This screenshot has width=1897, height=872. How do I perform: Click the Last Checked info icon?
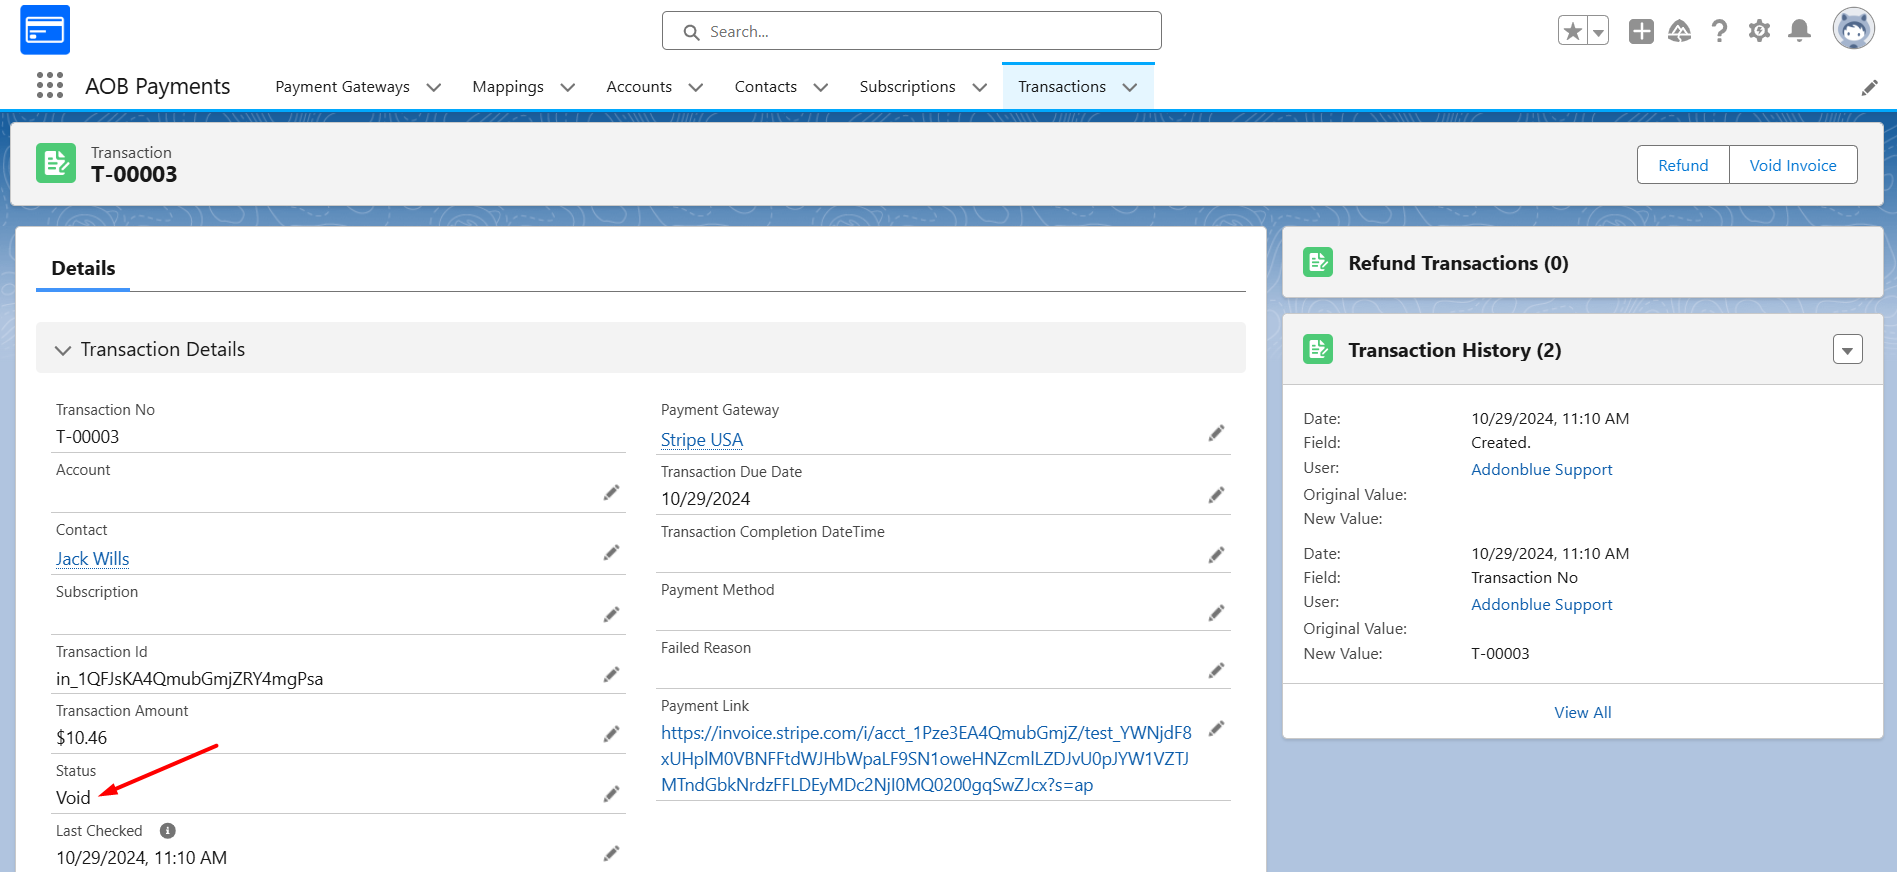pos(168,831)
